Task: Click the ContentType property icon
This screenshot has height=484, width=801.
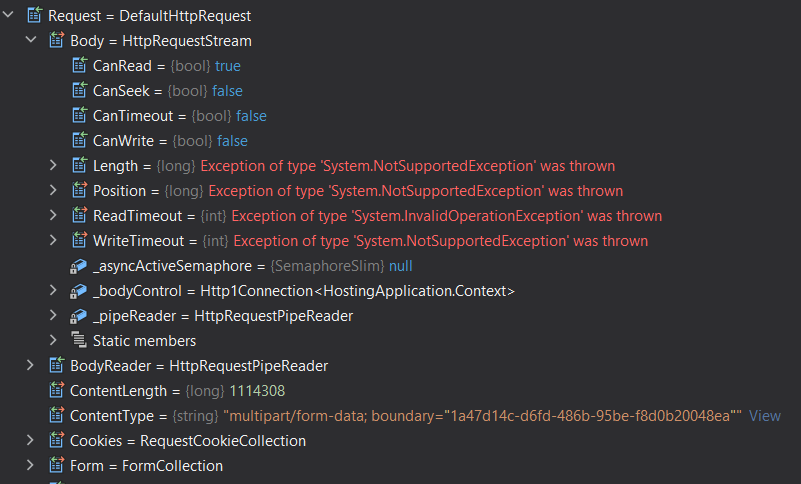Action: pyautogui.click(x=56, y=415)
